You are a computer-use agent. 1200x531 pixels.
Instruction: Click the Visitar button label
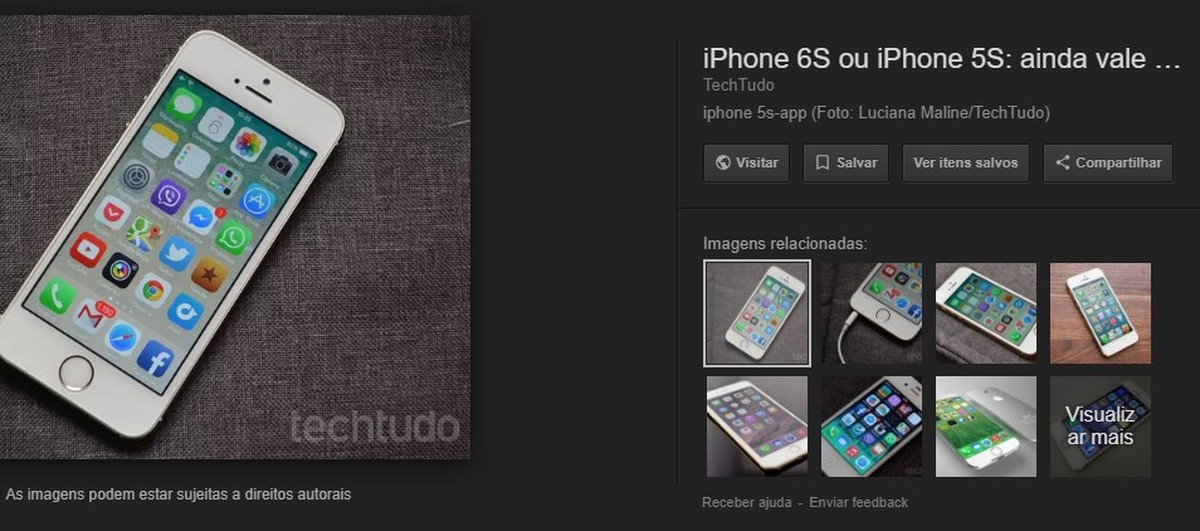pos(757,163)
